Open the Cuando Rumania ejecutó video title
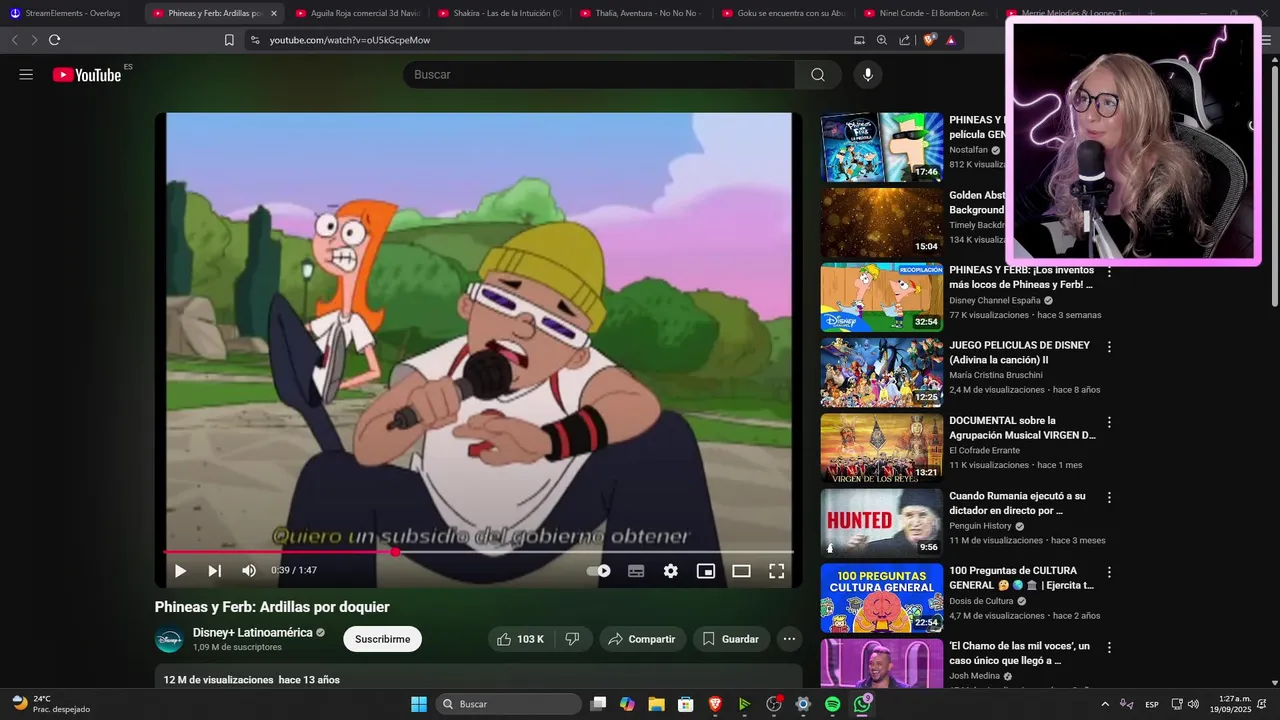The image size is (1280, 720). (1017, 503)
